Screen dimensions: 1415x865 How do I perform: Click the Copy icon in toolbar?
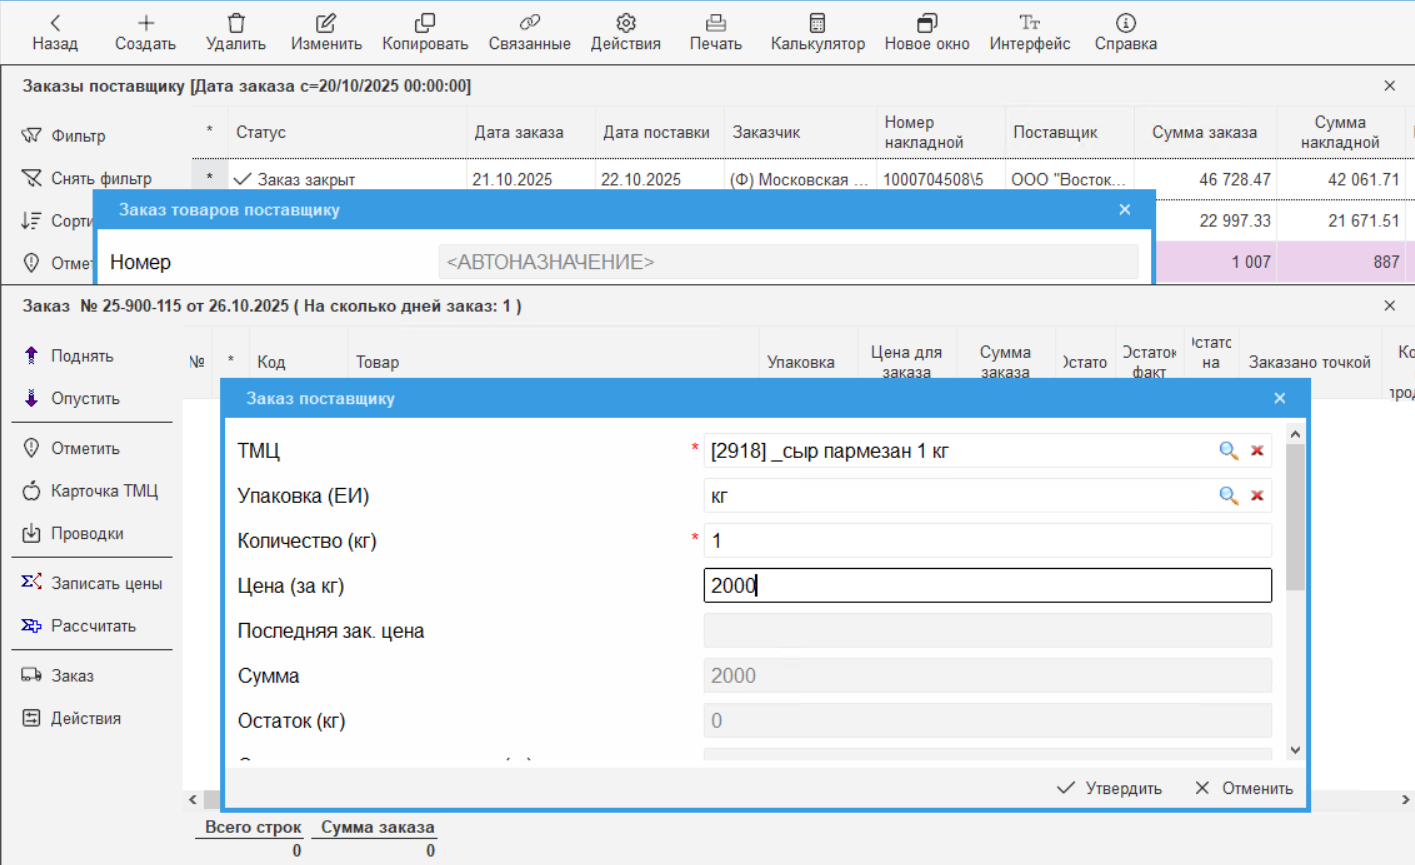425,23
